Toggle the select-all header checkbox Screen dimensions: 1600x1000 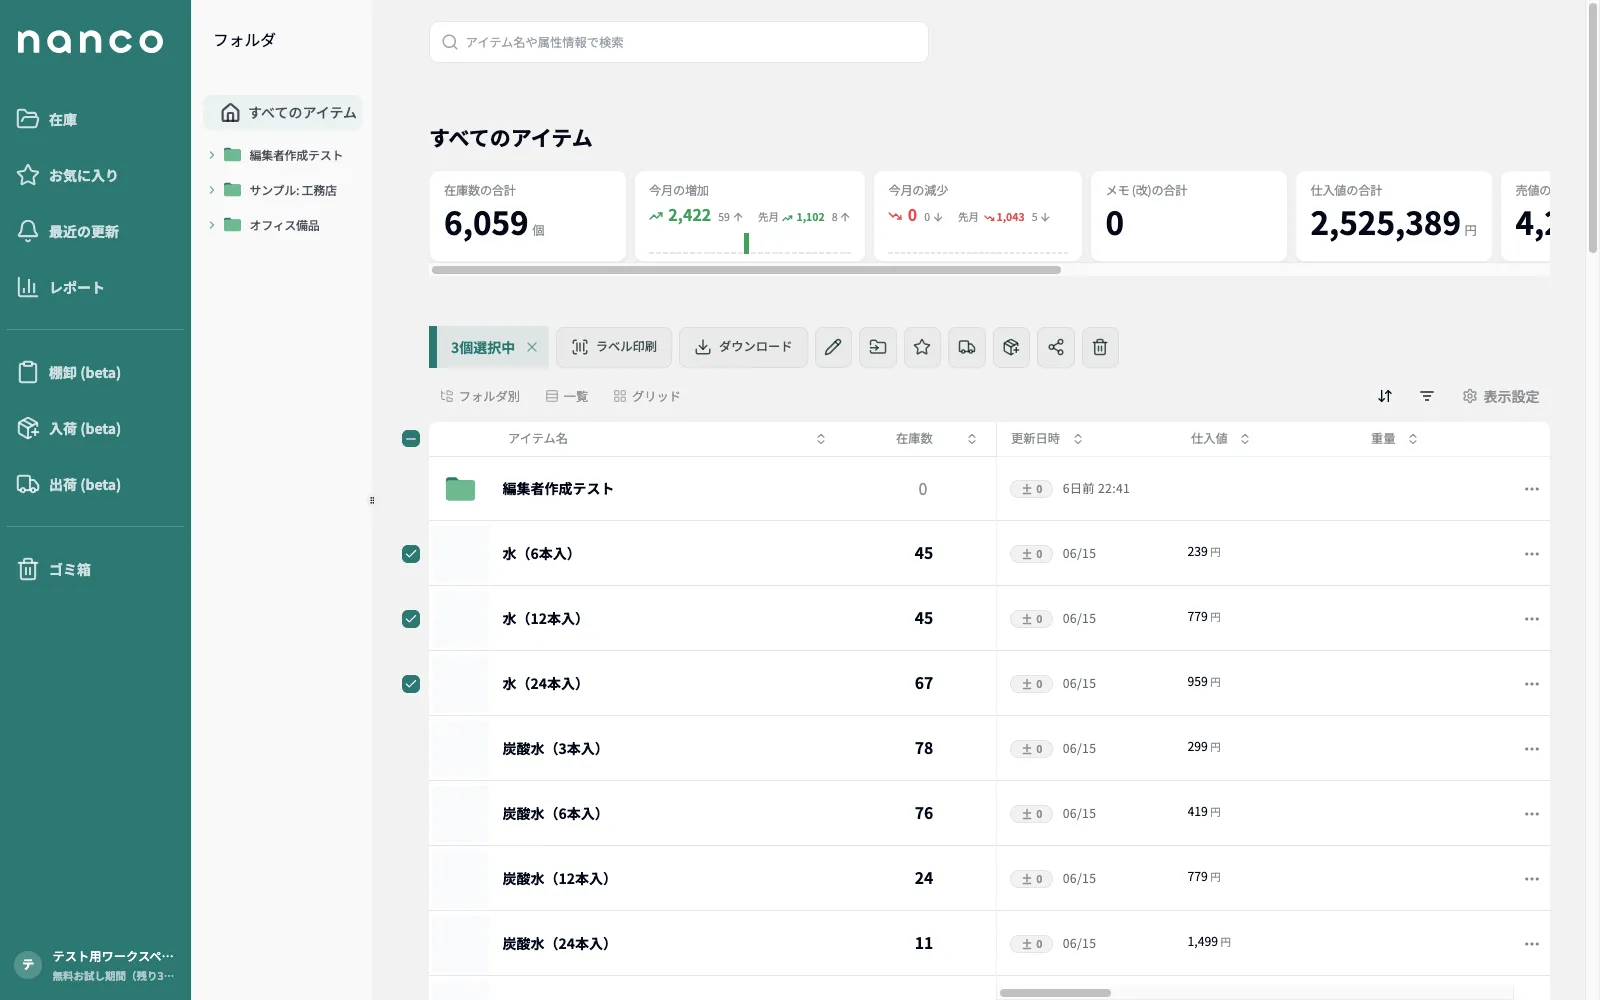[411, 438]
